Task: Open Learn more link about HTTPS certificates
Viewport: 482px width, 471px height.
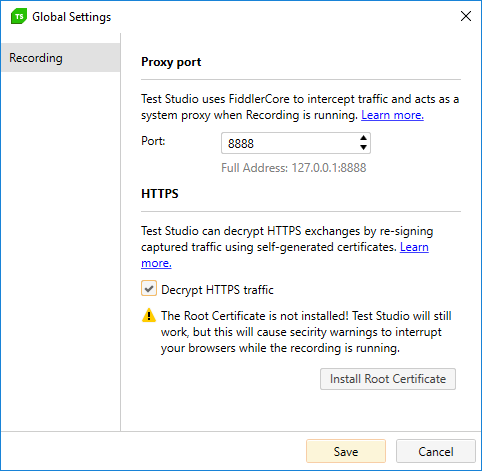Action: click(x=414, y=247)
